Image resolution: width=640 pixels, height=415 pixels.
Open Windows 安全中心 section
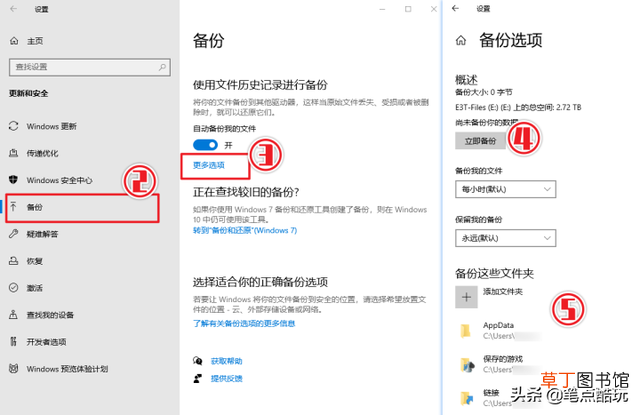click(60, 180)
